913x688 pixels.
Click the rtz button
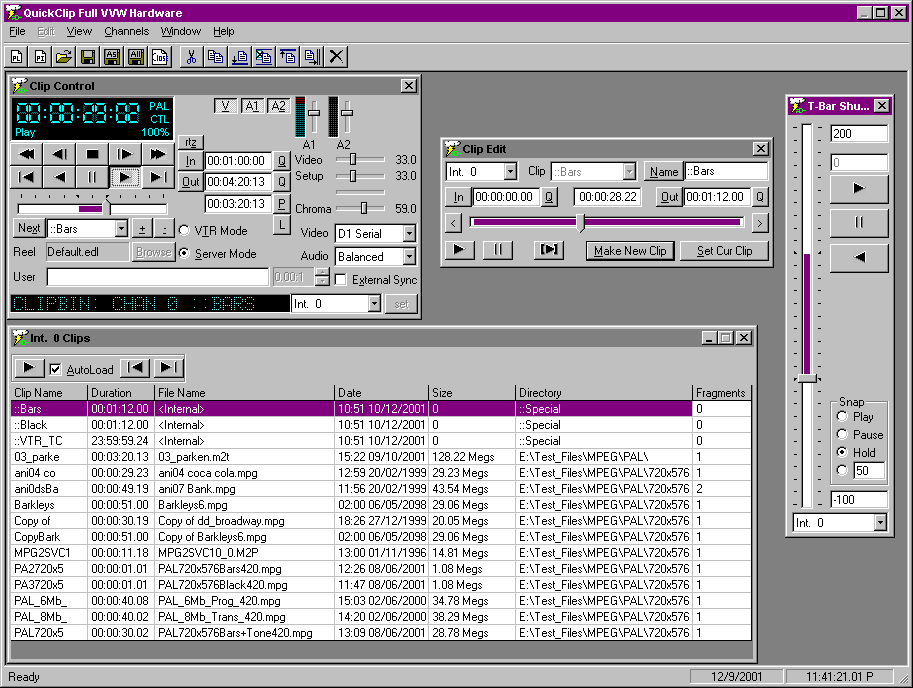coord(191,142)
